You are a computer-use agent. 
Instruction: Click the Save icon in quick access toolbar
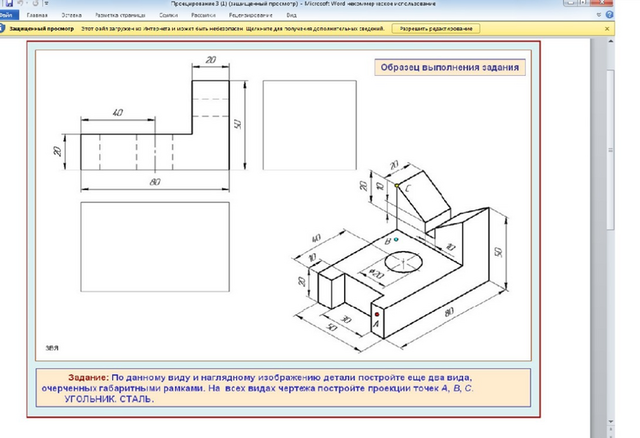pyautogui.click(x=9, y=3)
